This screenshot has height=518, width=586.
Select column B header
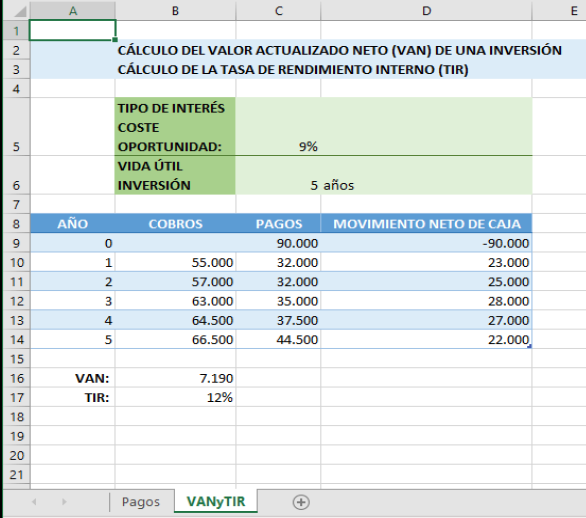(175, 10)
